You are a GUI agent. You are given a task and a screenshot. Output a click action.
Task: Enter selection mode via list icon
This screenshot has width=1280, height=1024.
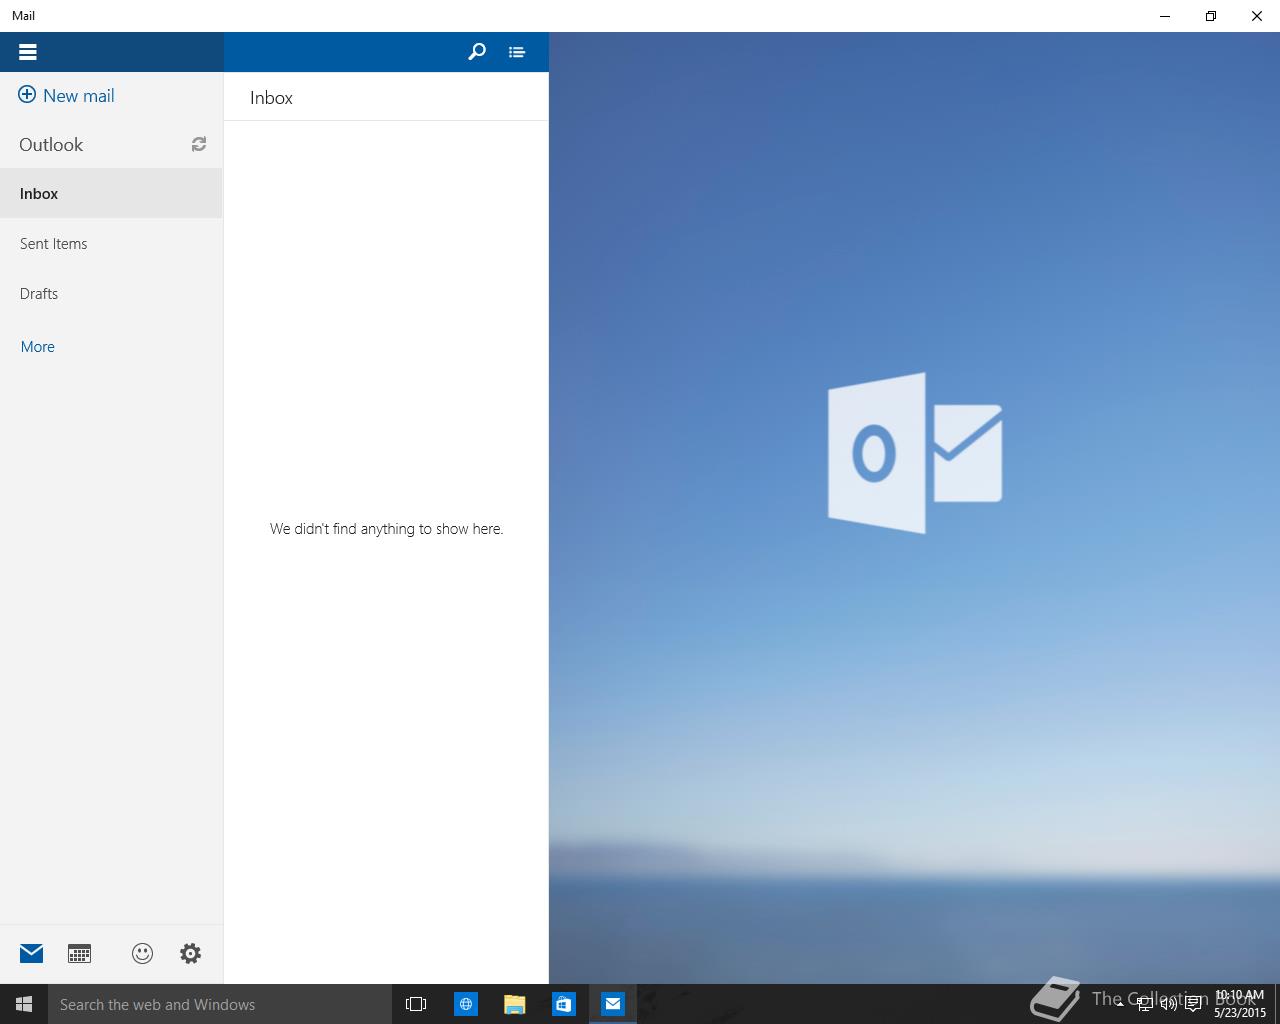[x=516, y=52]
